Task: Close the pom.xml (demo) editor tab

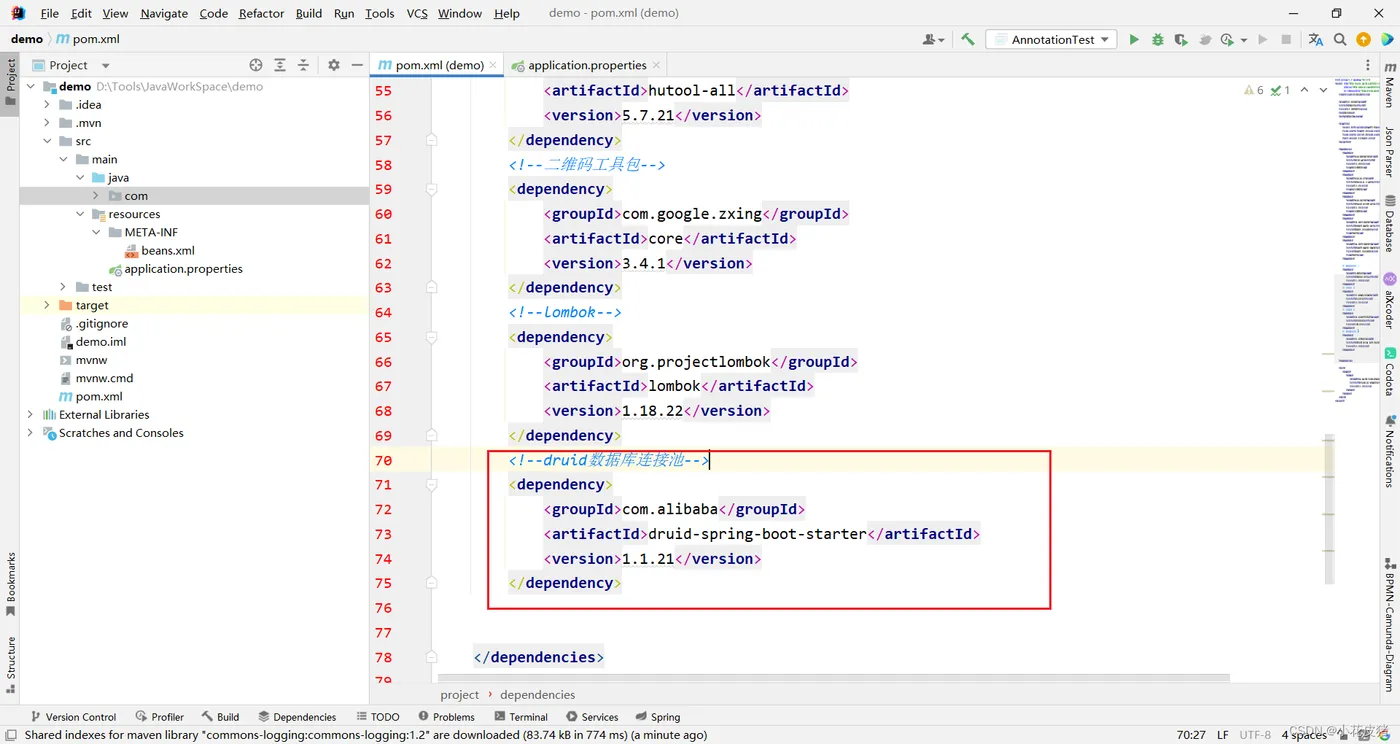Action: pyautogui.click(x=492, y=65)
